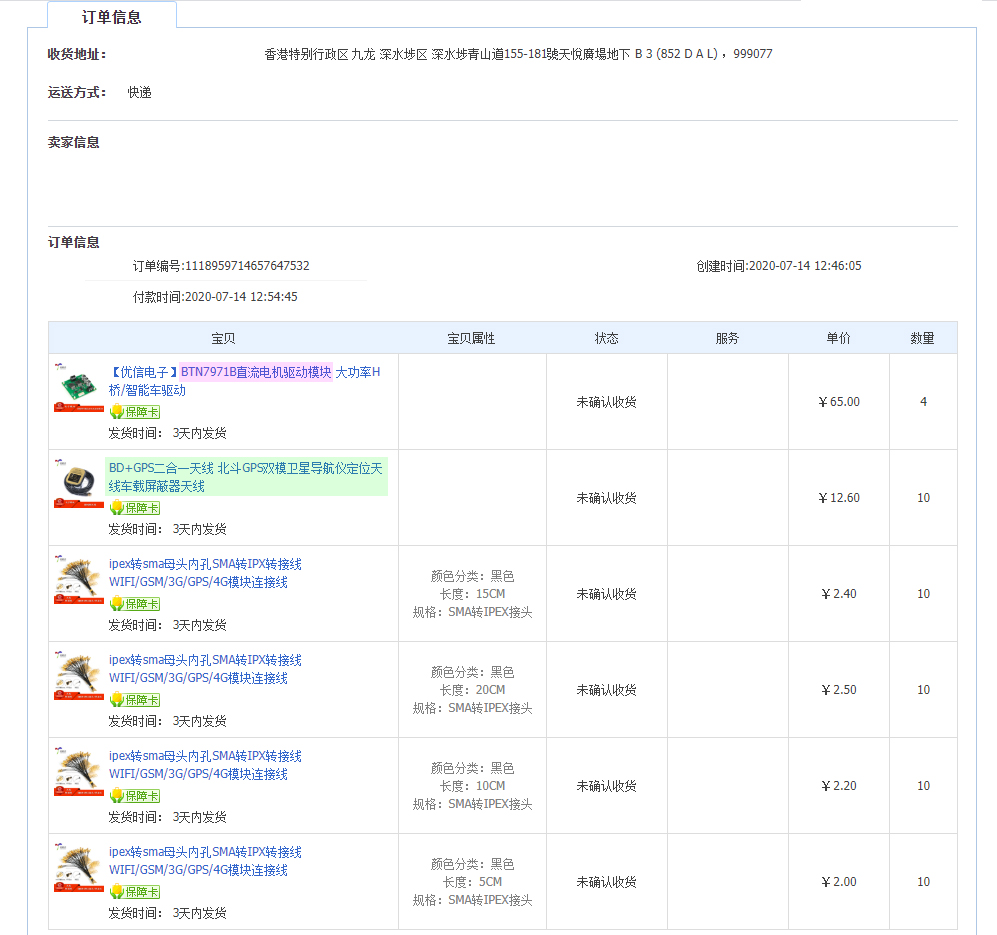
Task: Click 保障卡 icon in the 15CM cable row
Action: tap(134, 604)
